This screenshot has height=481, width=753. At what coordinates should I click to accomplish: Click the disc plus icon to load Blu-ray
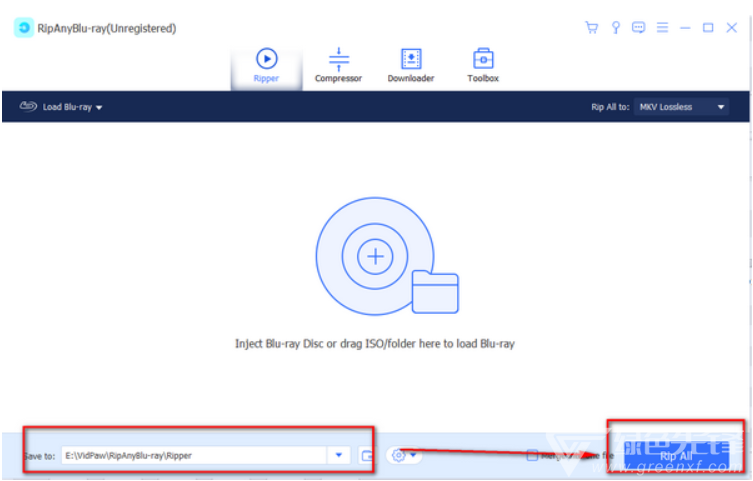point(375,256)
